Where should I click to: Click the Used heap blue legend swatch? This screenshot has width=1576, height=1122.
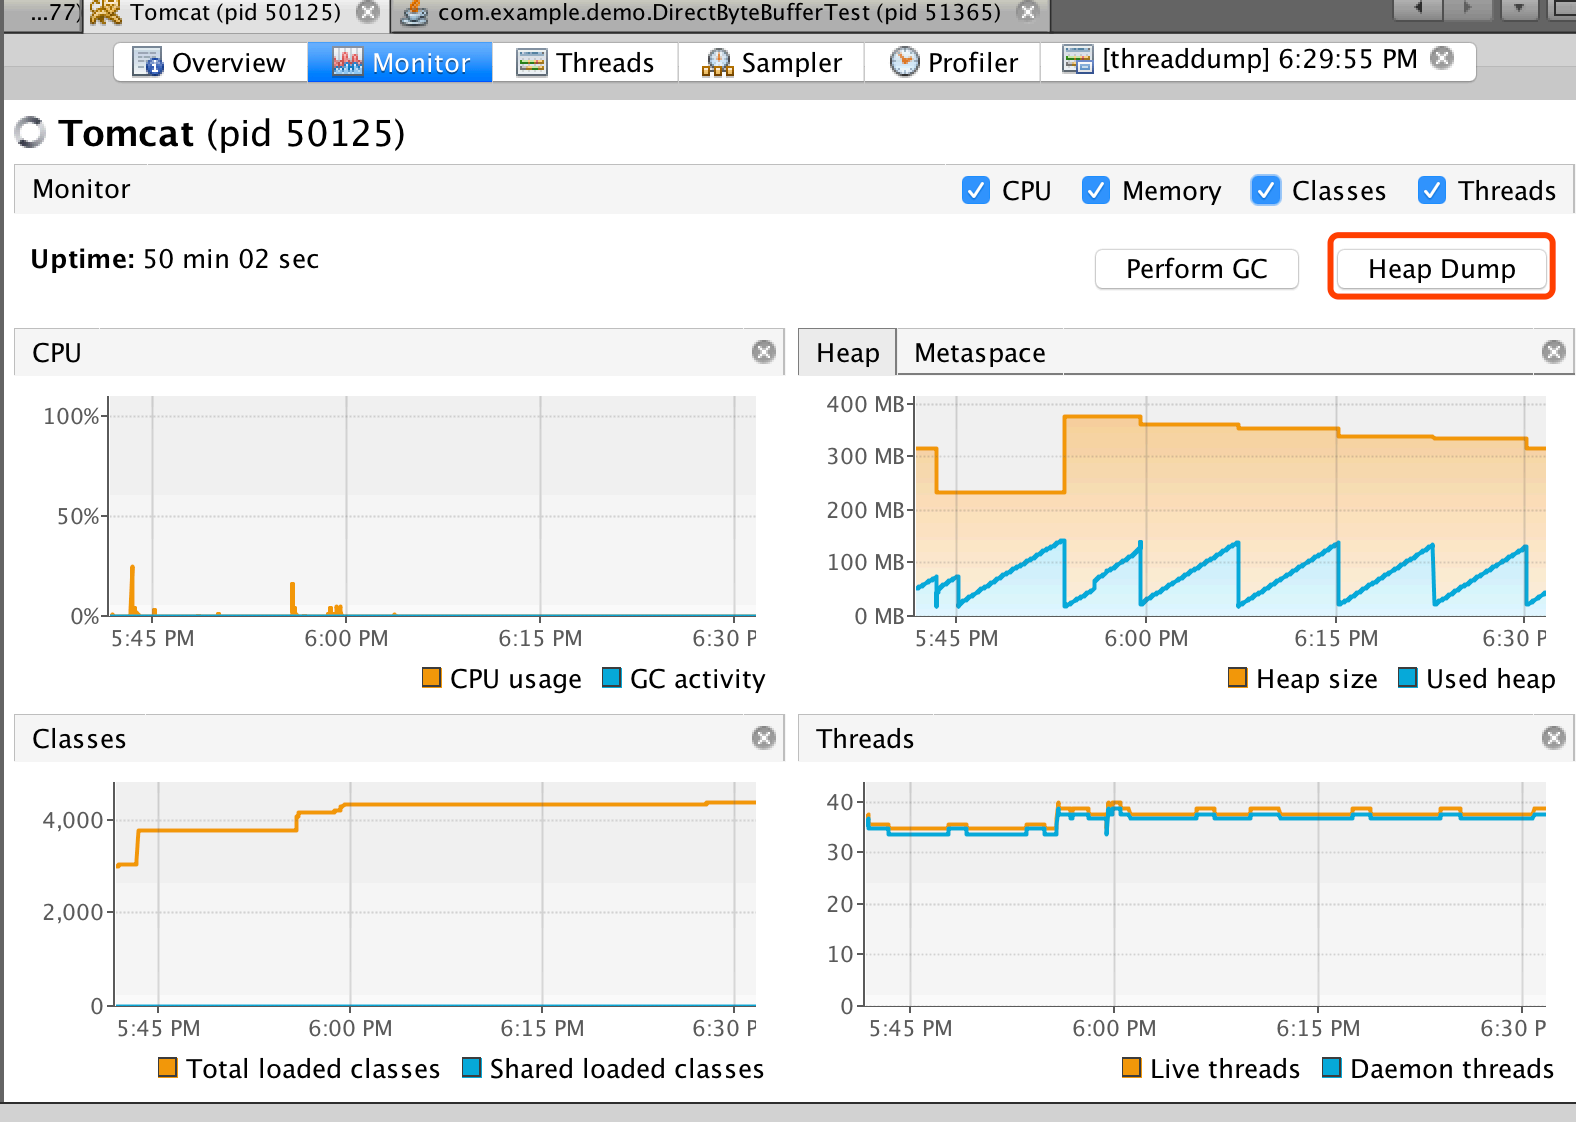point(1408,678)
